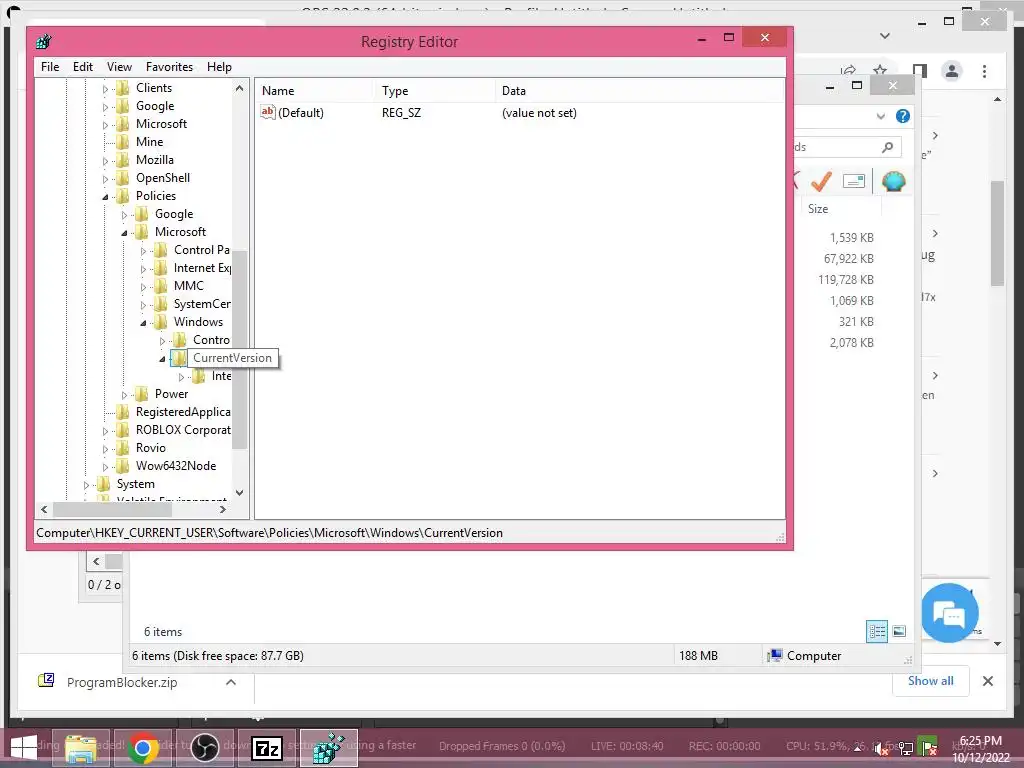The height and width of the screenshot is (768, 1024).
Task: Open the Favorites menu in Registry Editor
Action: (169, 67)
